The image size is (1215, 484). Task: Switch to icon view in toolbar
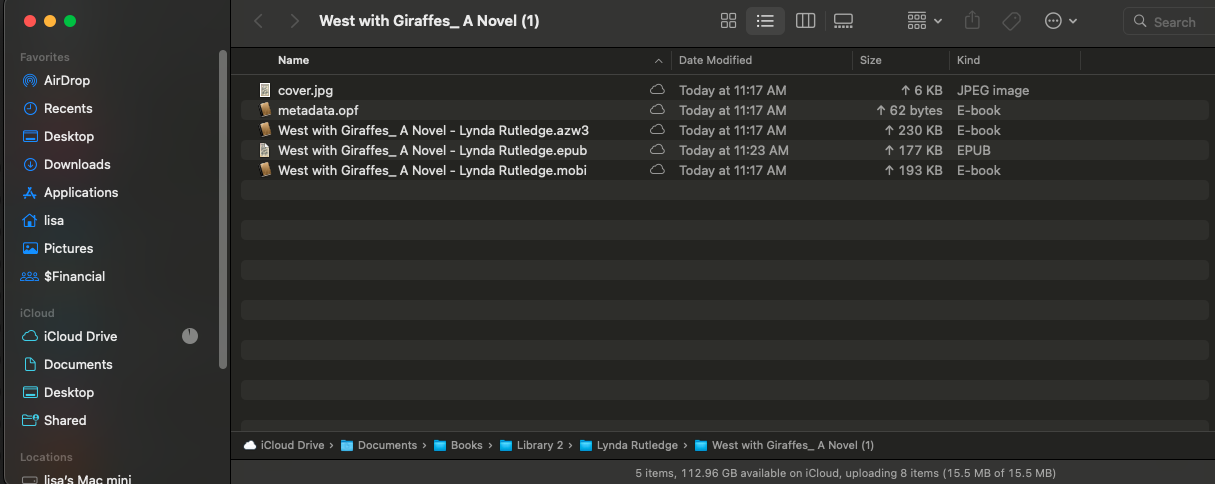(729, 21)
